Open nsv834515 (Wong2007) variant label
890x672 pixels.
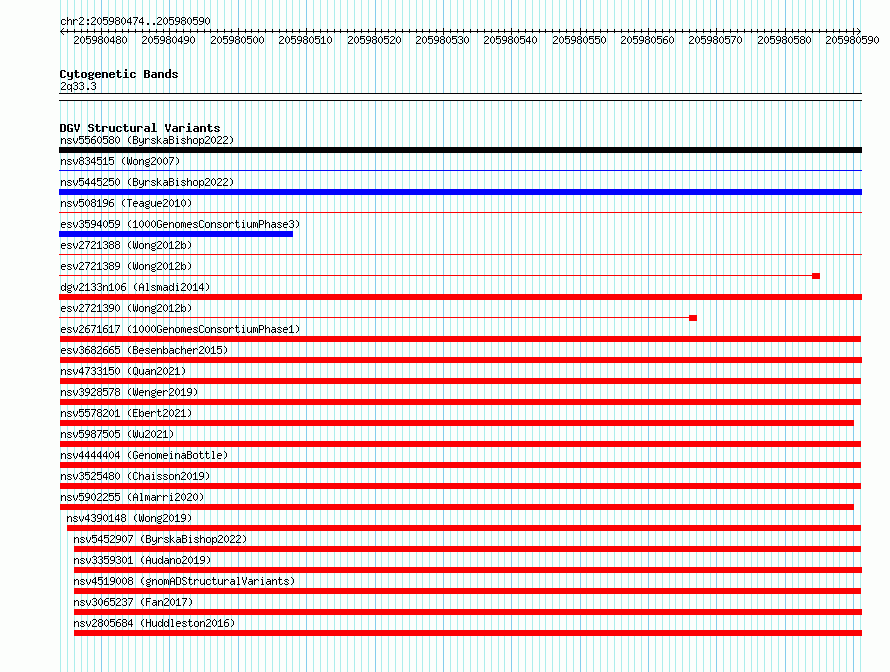[120, 161]
